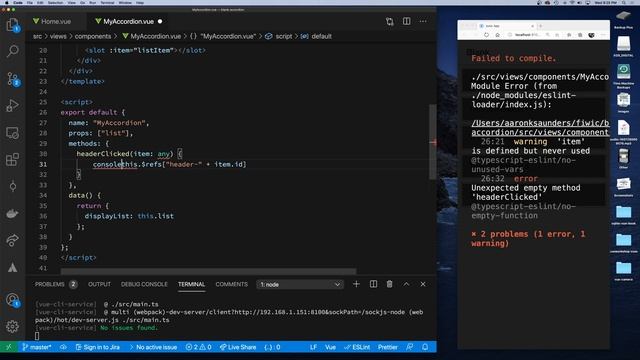Open the Manage gear menu
The image size is (640, 360).
[13, 326]
